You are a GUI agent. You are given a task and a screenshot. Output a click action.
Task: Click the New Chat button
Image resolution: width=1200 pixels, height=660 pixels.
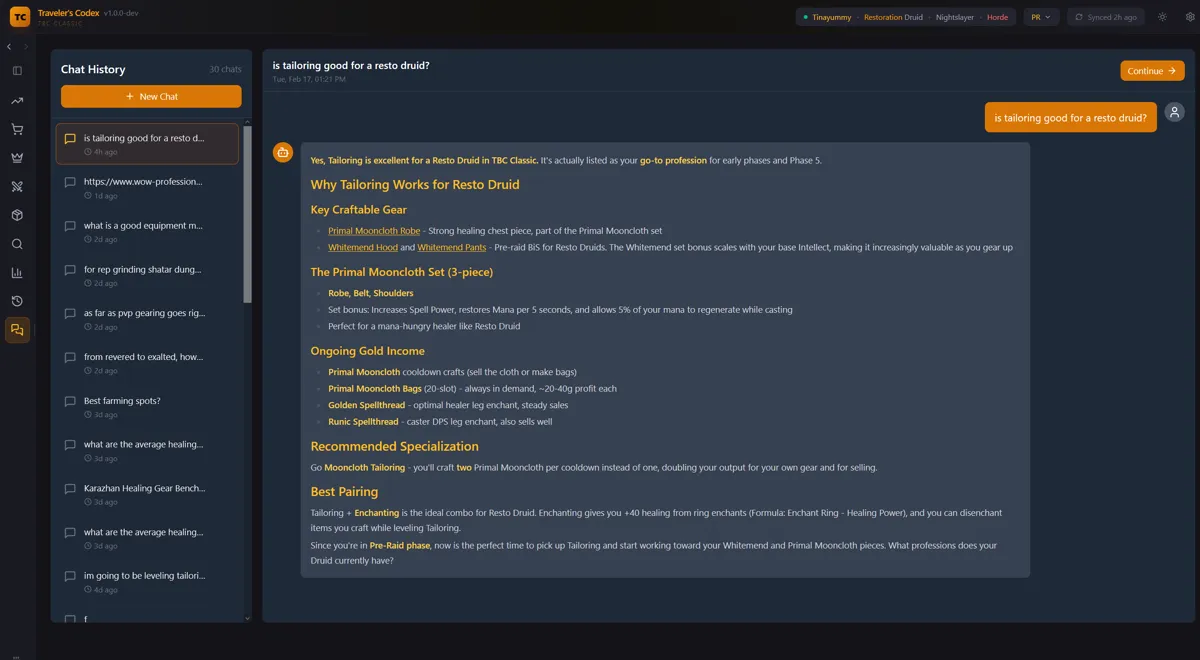(x=150, y=96)
